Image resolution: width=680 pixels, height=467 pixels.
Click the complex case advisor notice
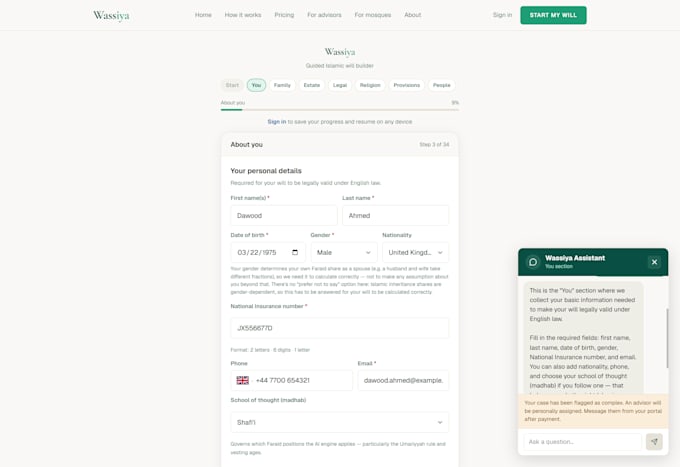593,411
